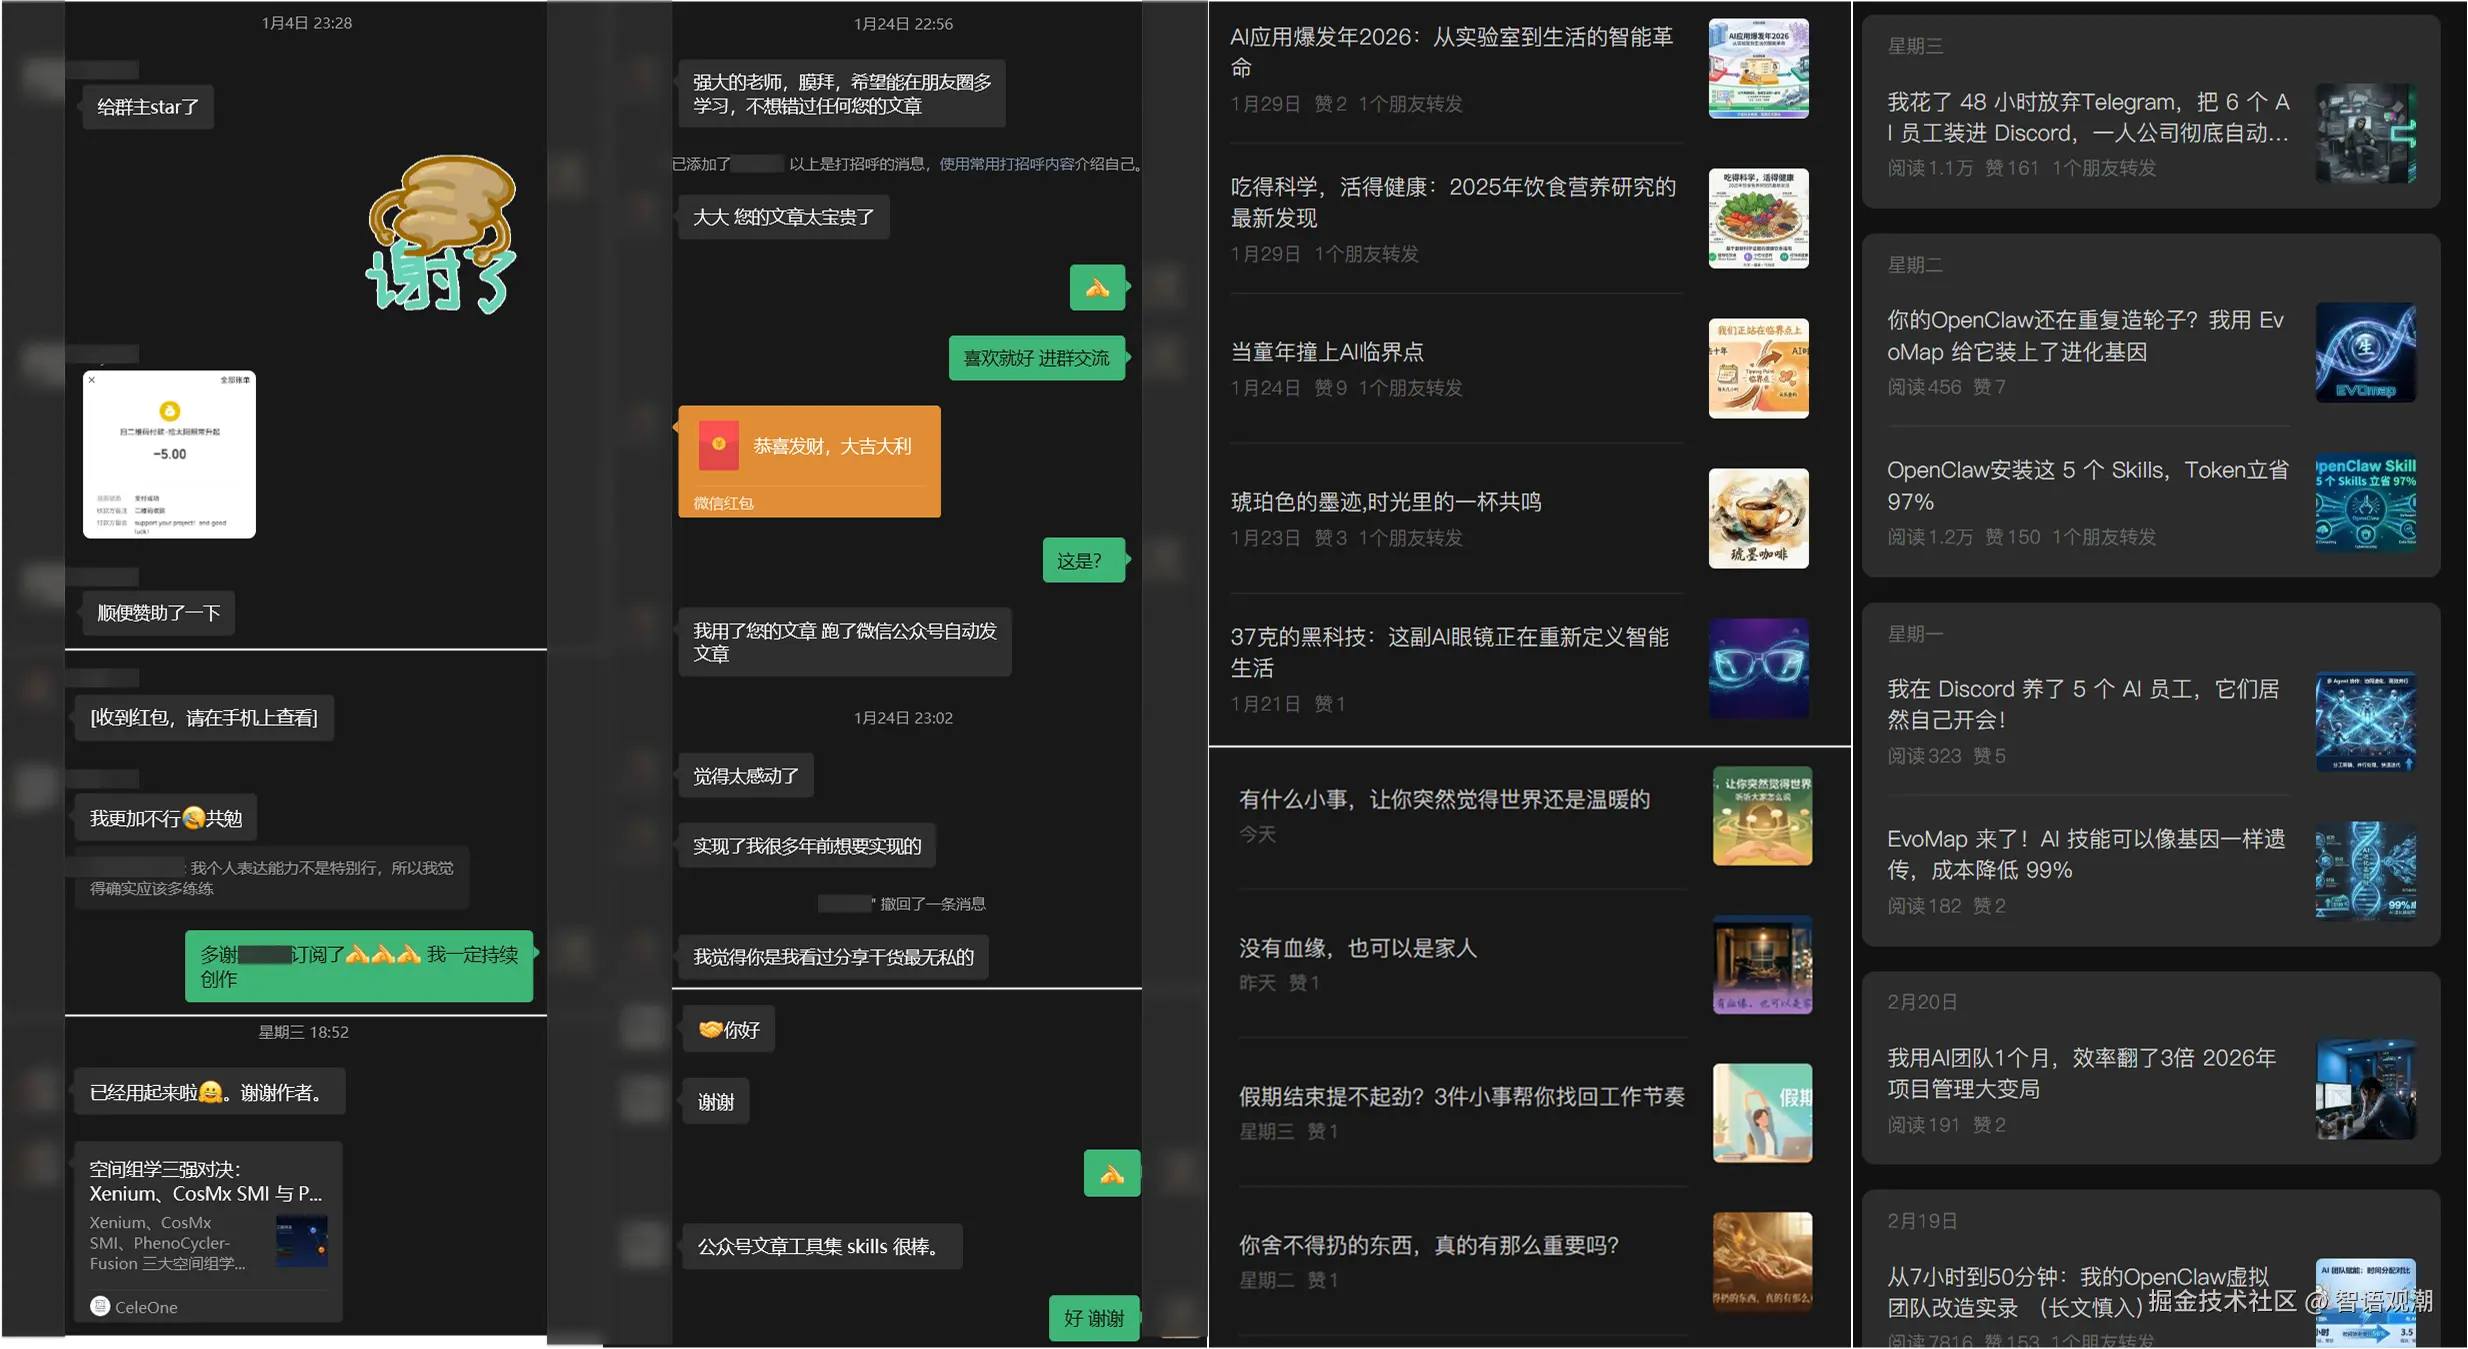Open 我在Discord养了5个AI员工 post

pos(2081,704)
